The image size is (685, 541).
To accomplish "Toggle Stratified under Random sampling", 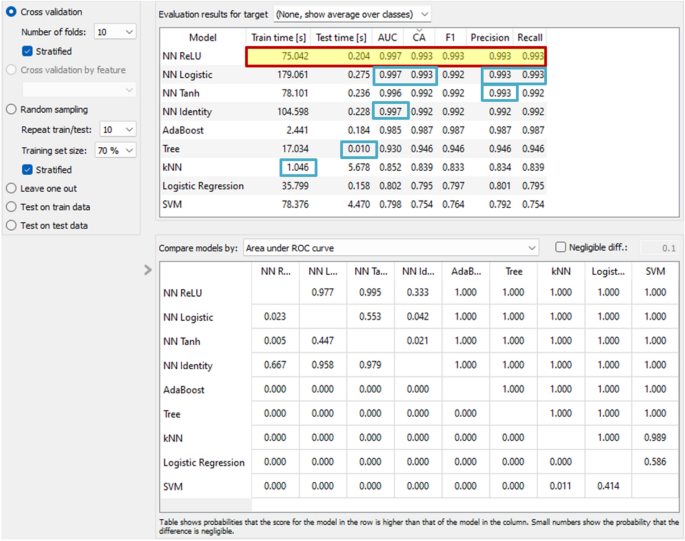I will [x=28, y=168].
